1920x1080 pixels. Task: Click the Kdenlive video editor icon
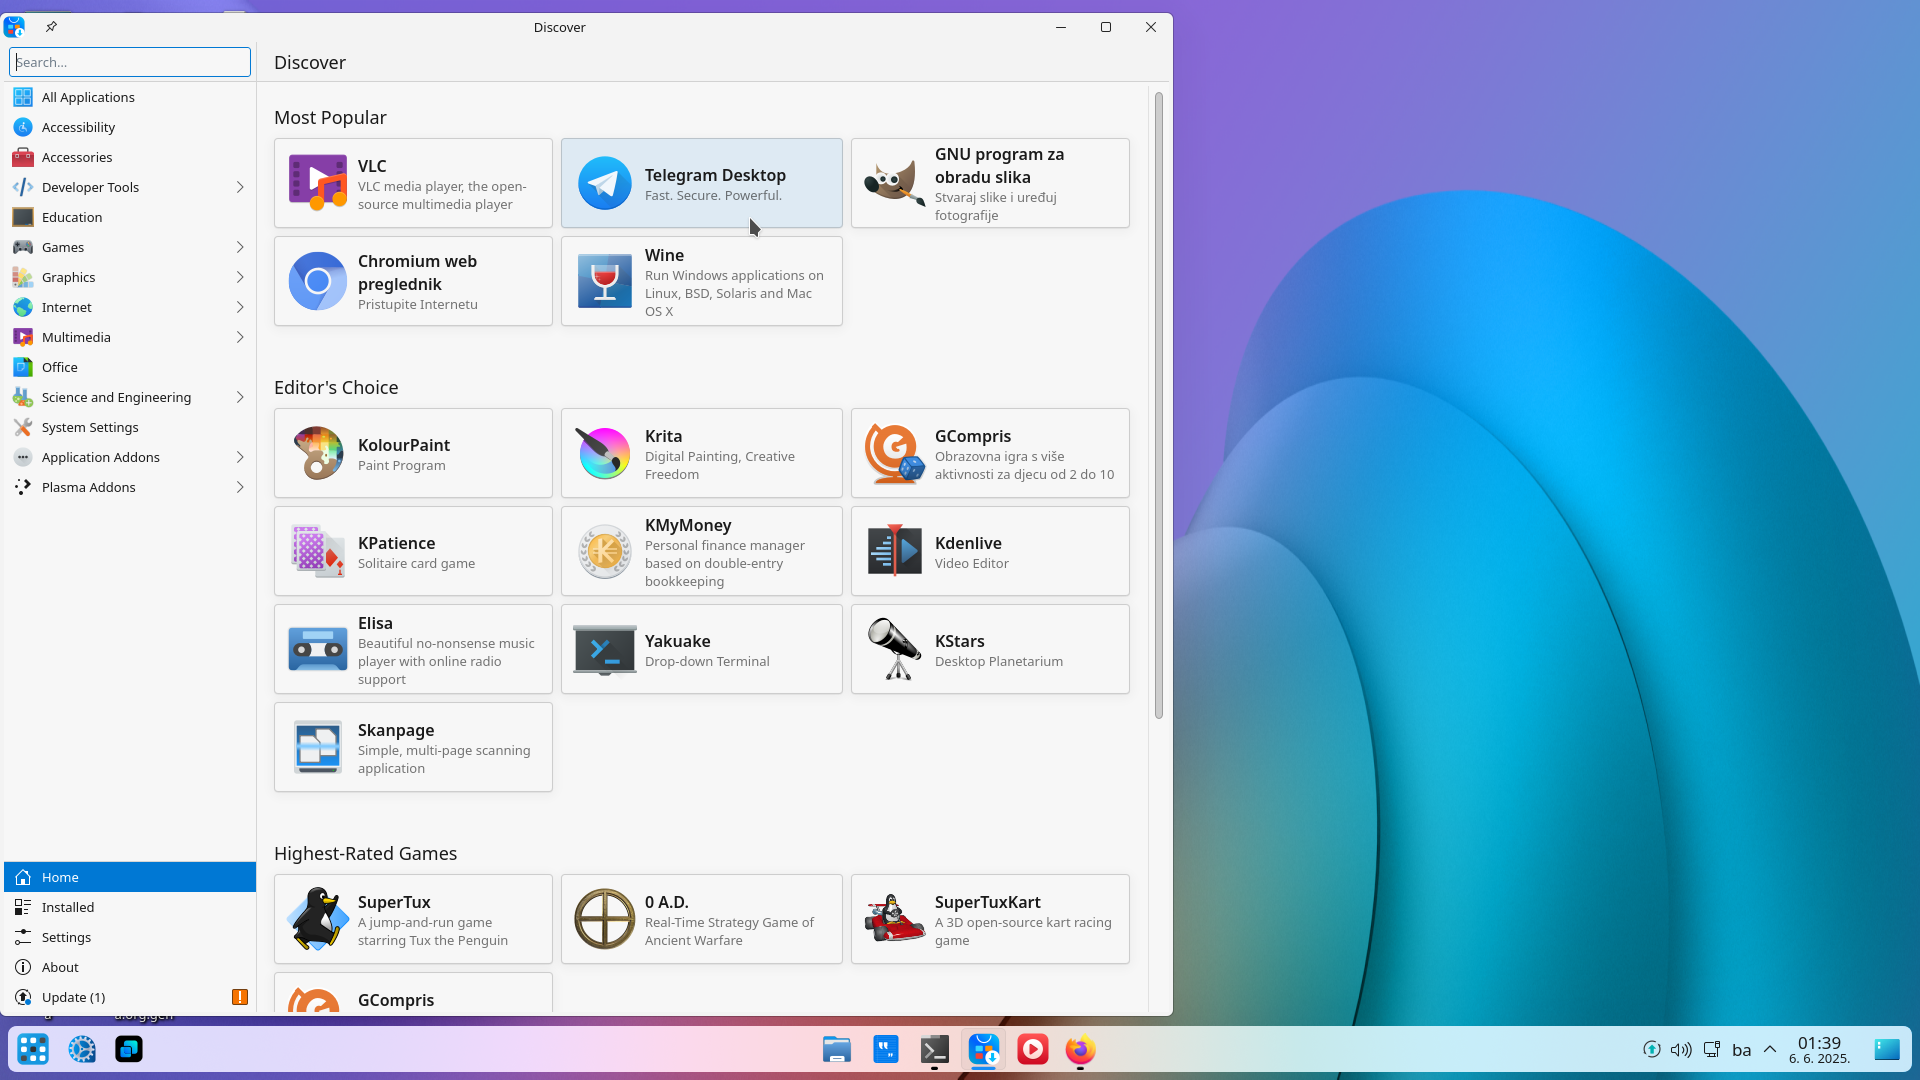pyautogui.click(x=894, y=551)
